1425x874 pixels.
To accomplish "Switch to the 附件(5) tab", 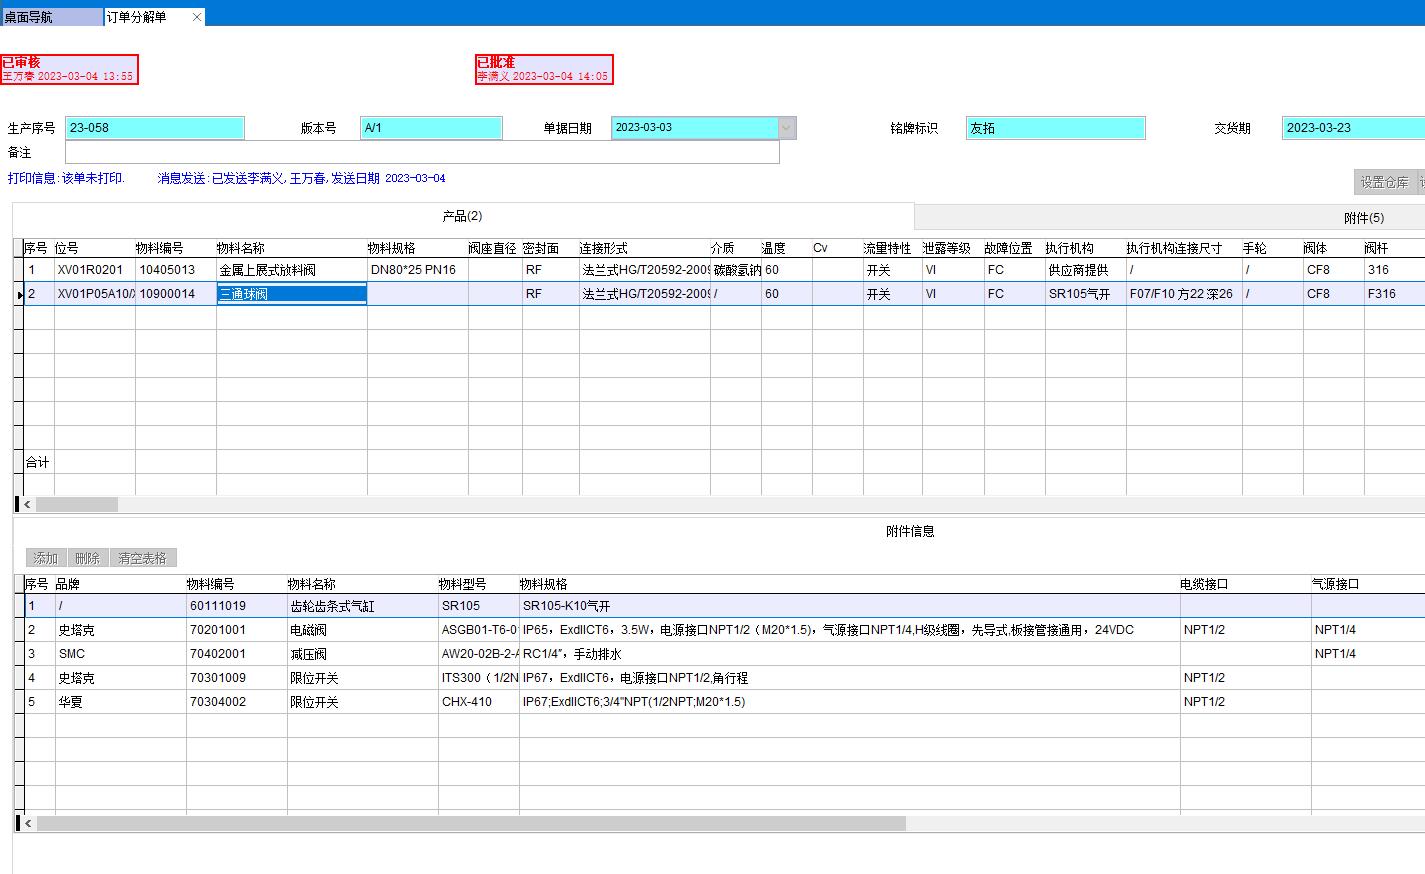I will tap(1363, 218).
